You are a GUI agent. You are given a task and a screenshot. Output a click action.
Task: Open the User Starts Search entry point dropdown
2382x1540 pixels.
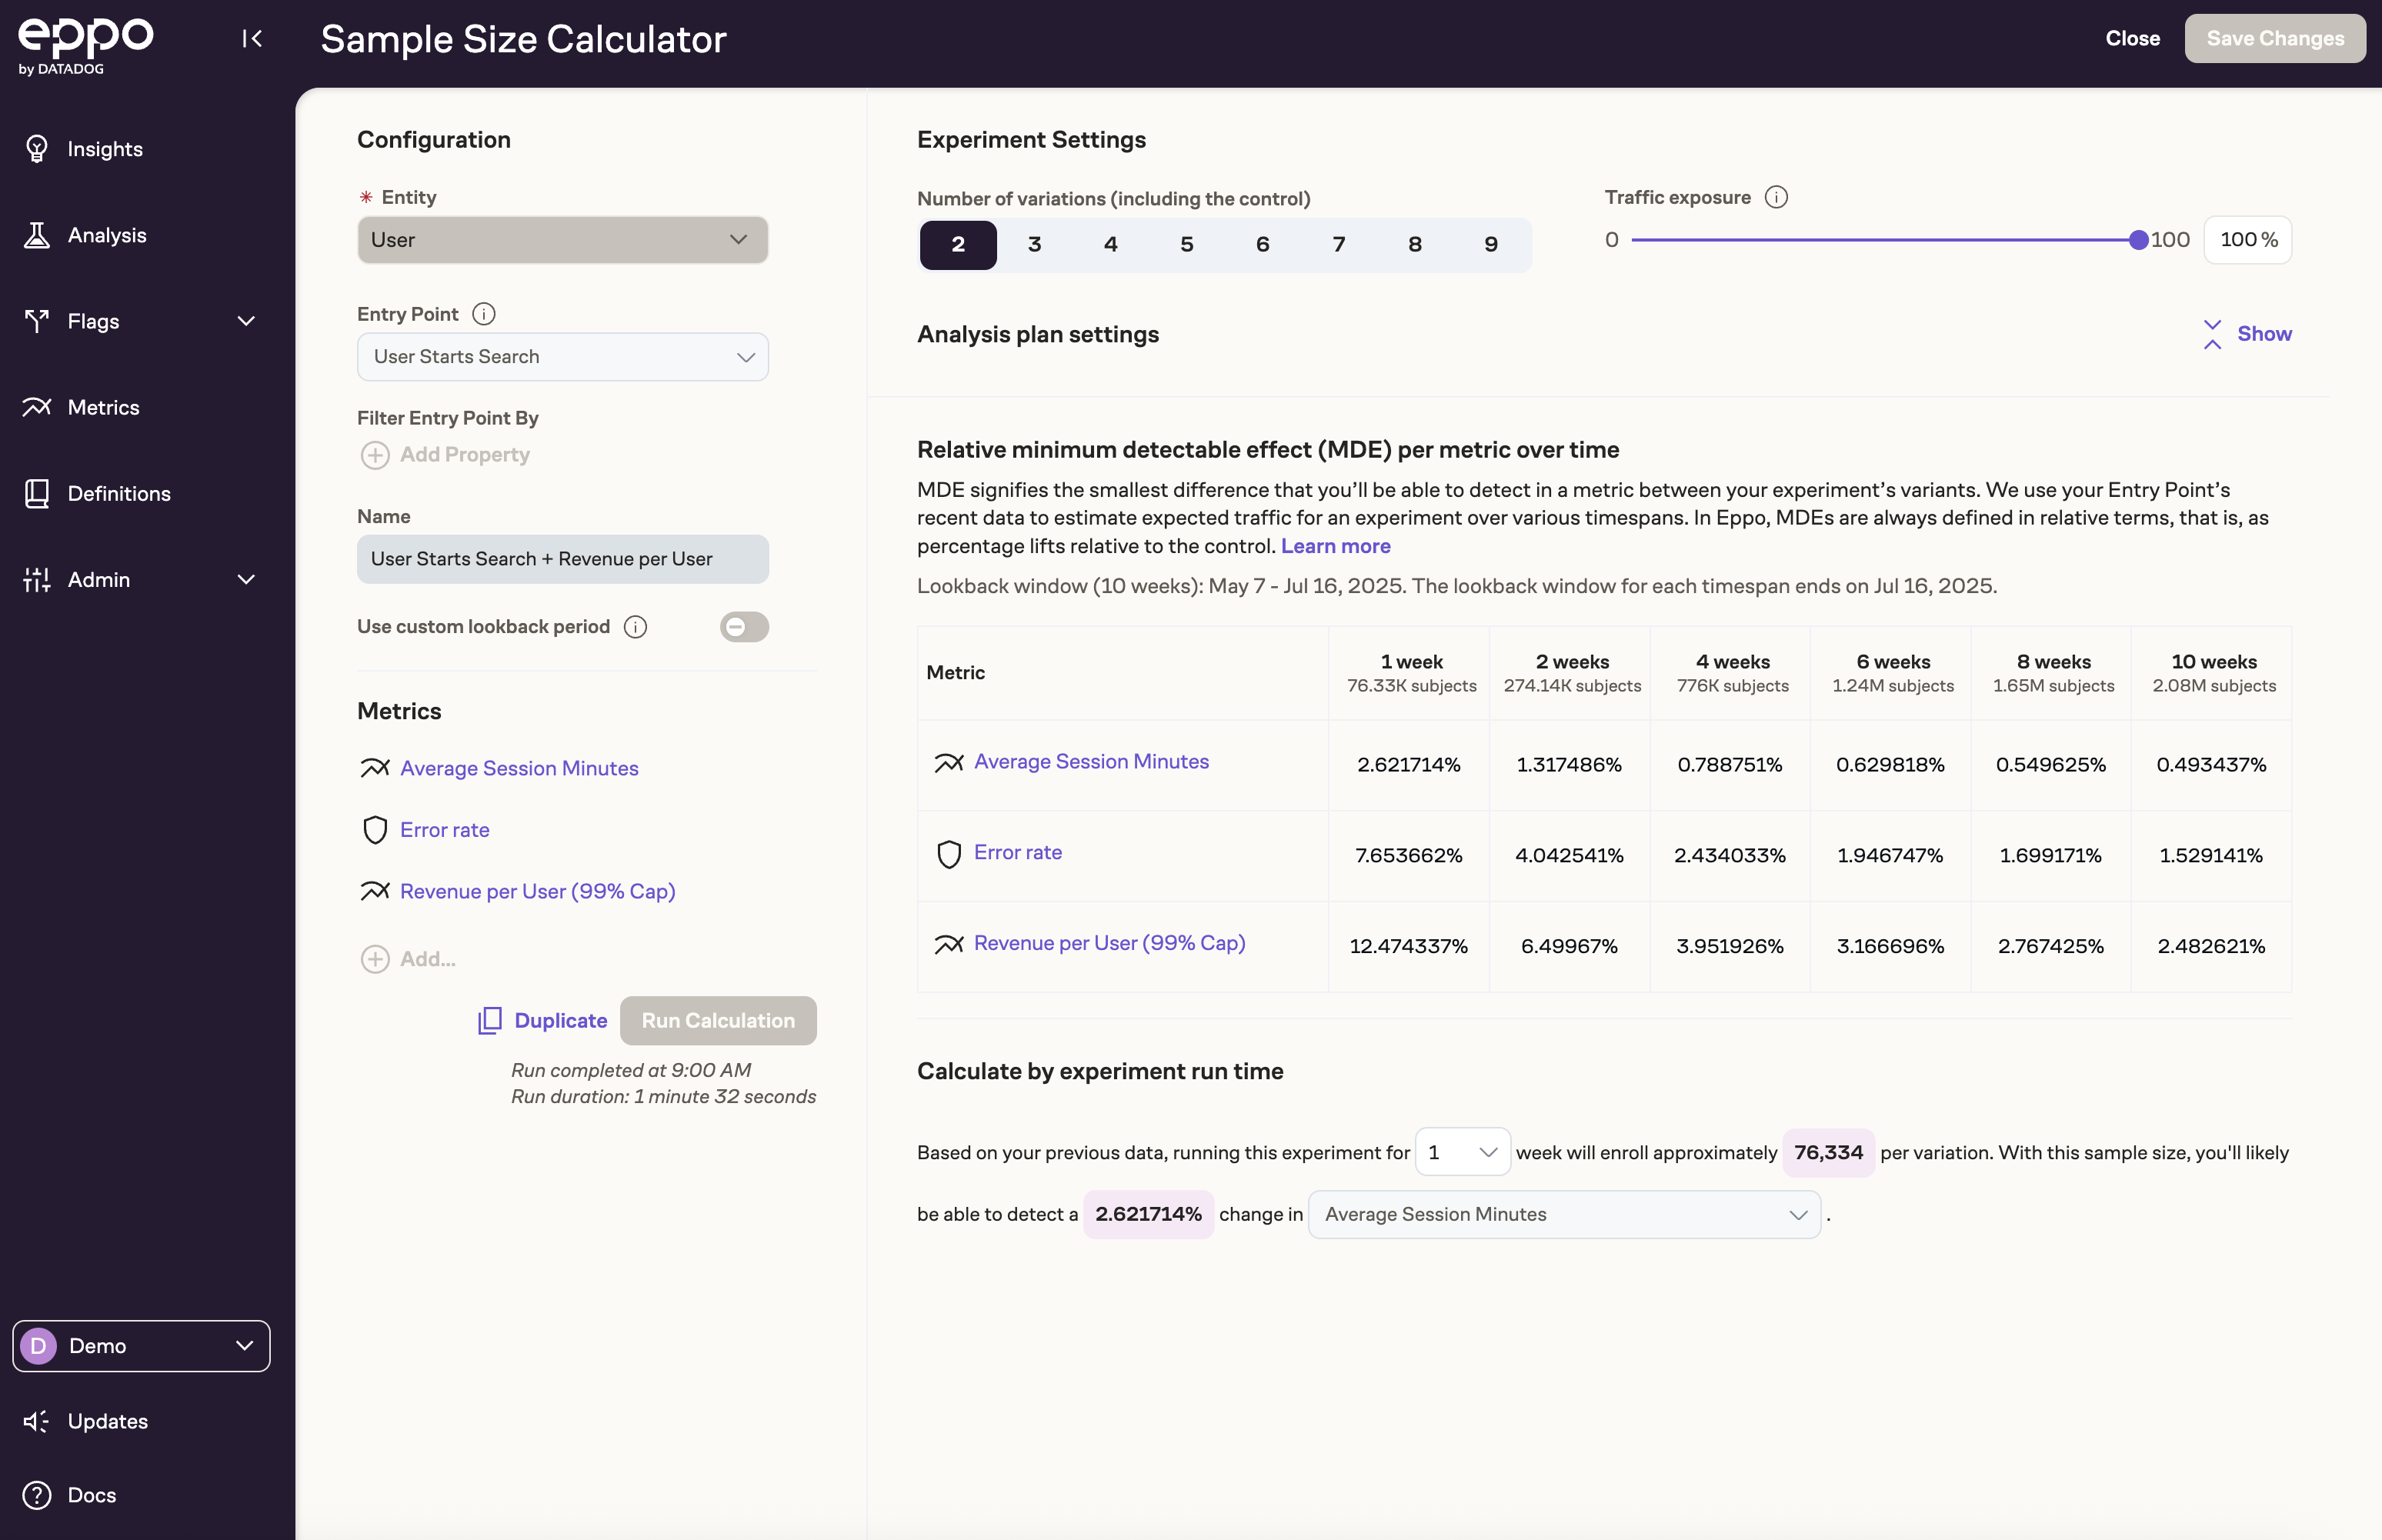pos(562,356)
